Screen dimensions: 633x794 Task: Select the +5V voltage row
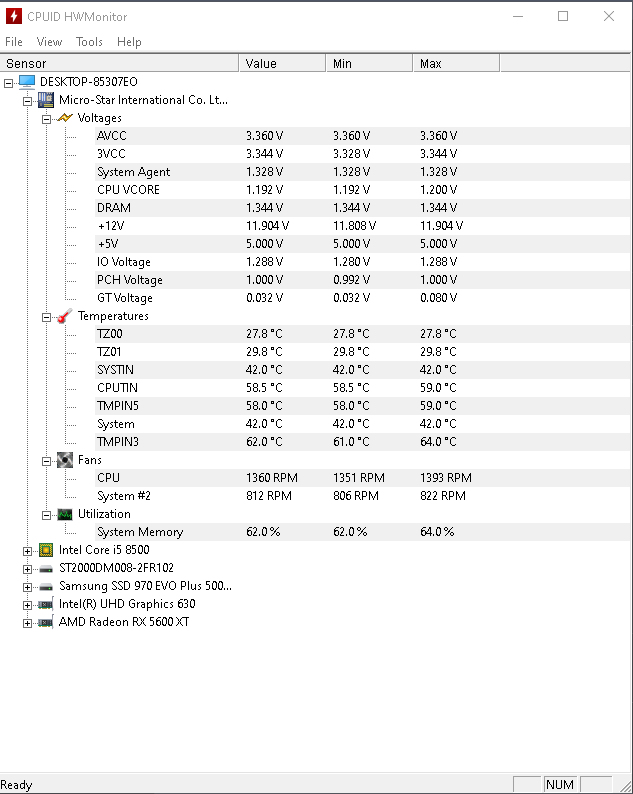pyautogui.click(x=363, y=244)
